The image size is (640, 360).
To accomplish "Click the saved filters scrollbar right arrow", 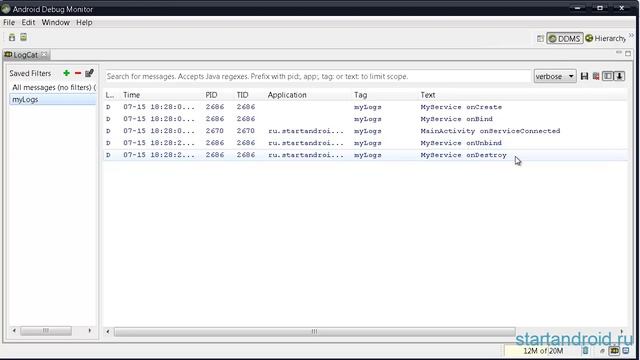I will coord(90,331).
